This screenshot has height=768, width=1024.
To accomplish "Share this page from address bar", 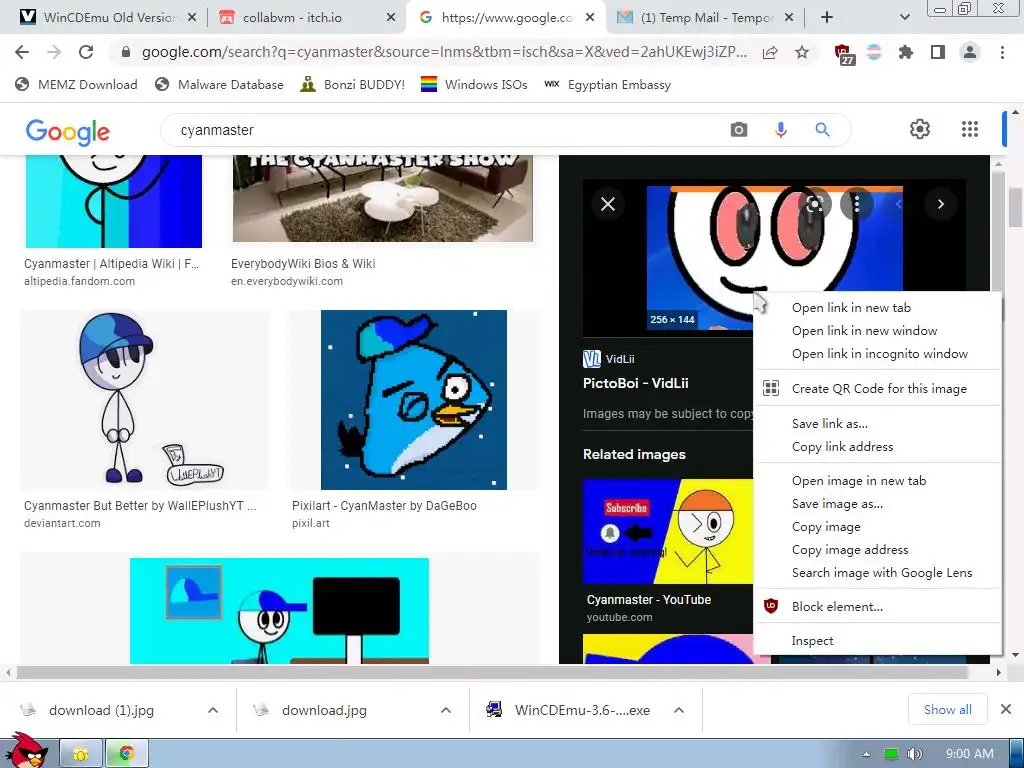I will coord(770,52).
